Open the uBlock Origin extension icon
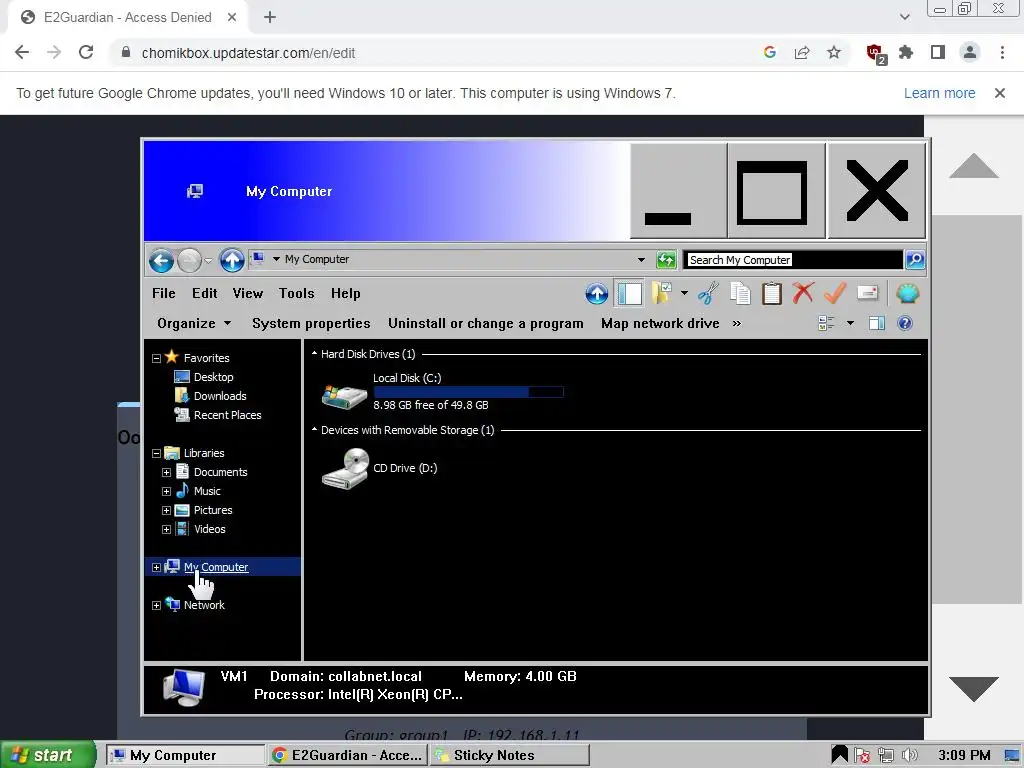This screenshot has height=768, width=1024. 875,54
